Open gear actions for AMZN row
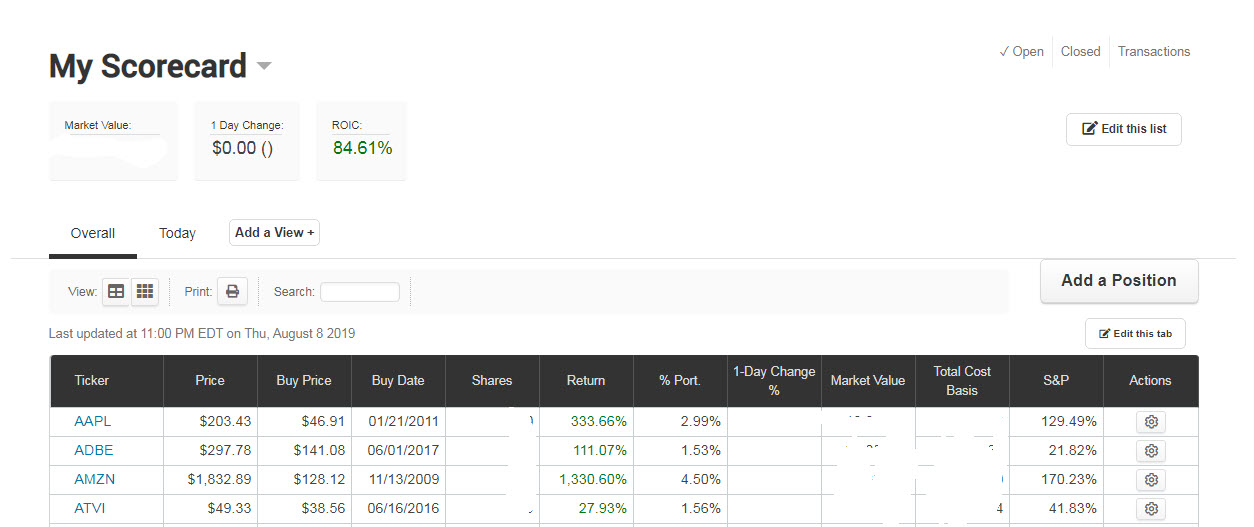The image size is (1254, 527). [1151, 480]
